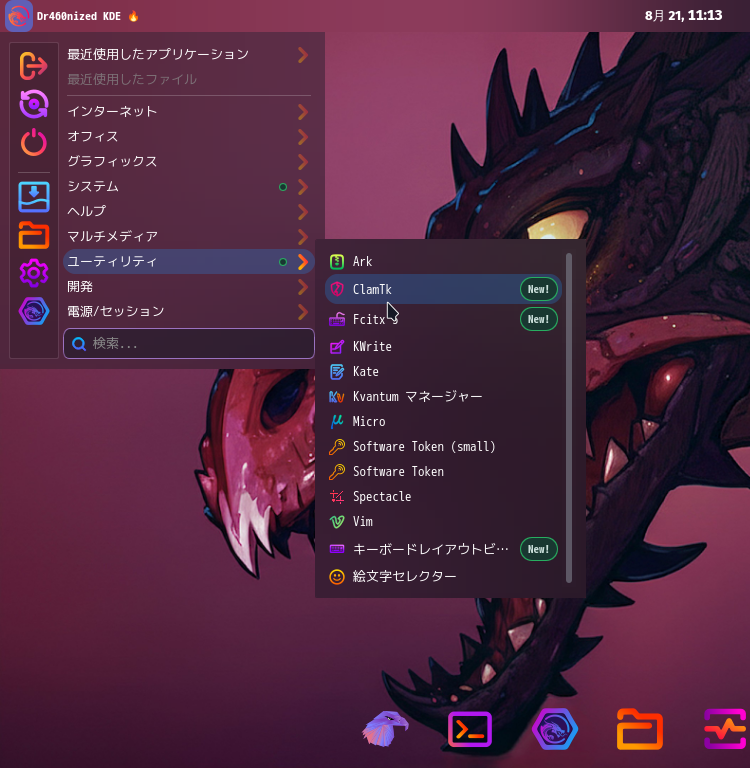Select the ヘルプ menu category

189,212
